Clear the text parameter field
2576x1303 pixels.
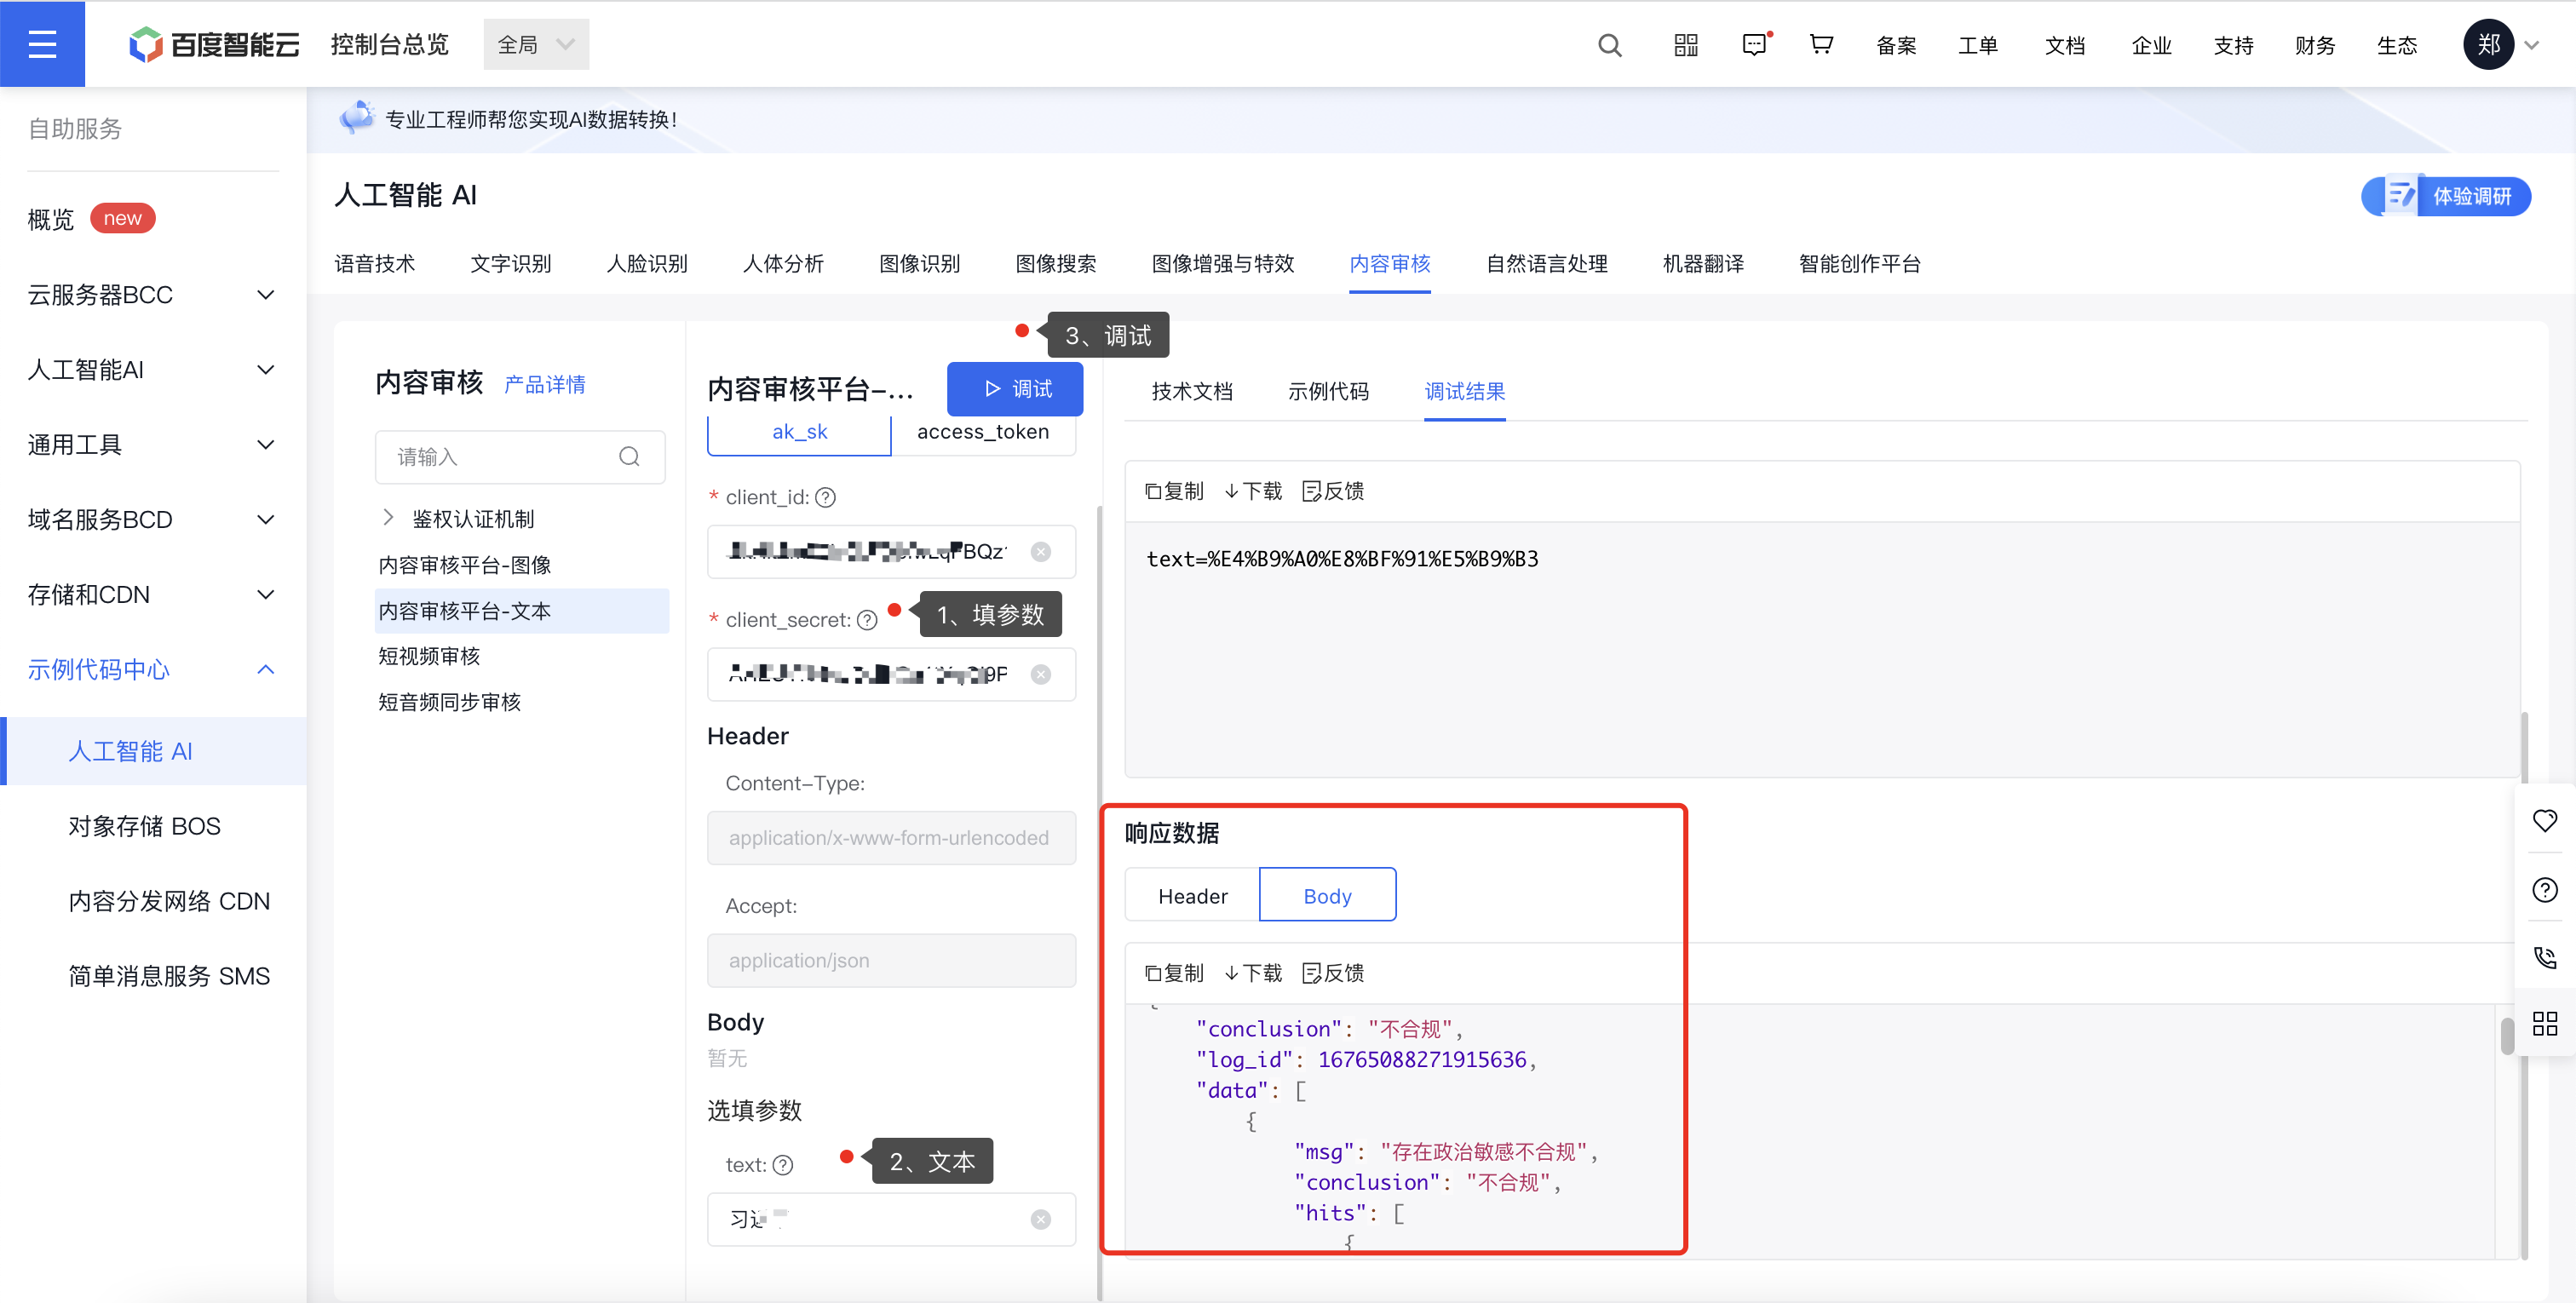(1041, 1220)
